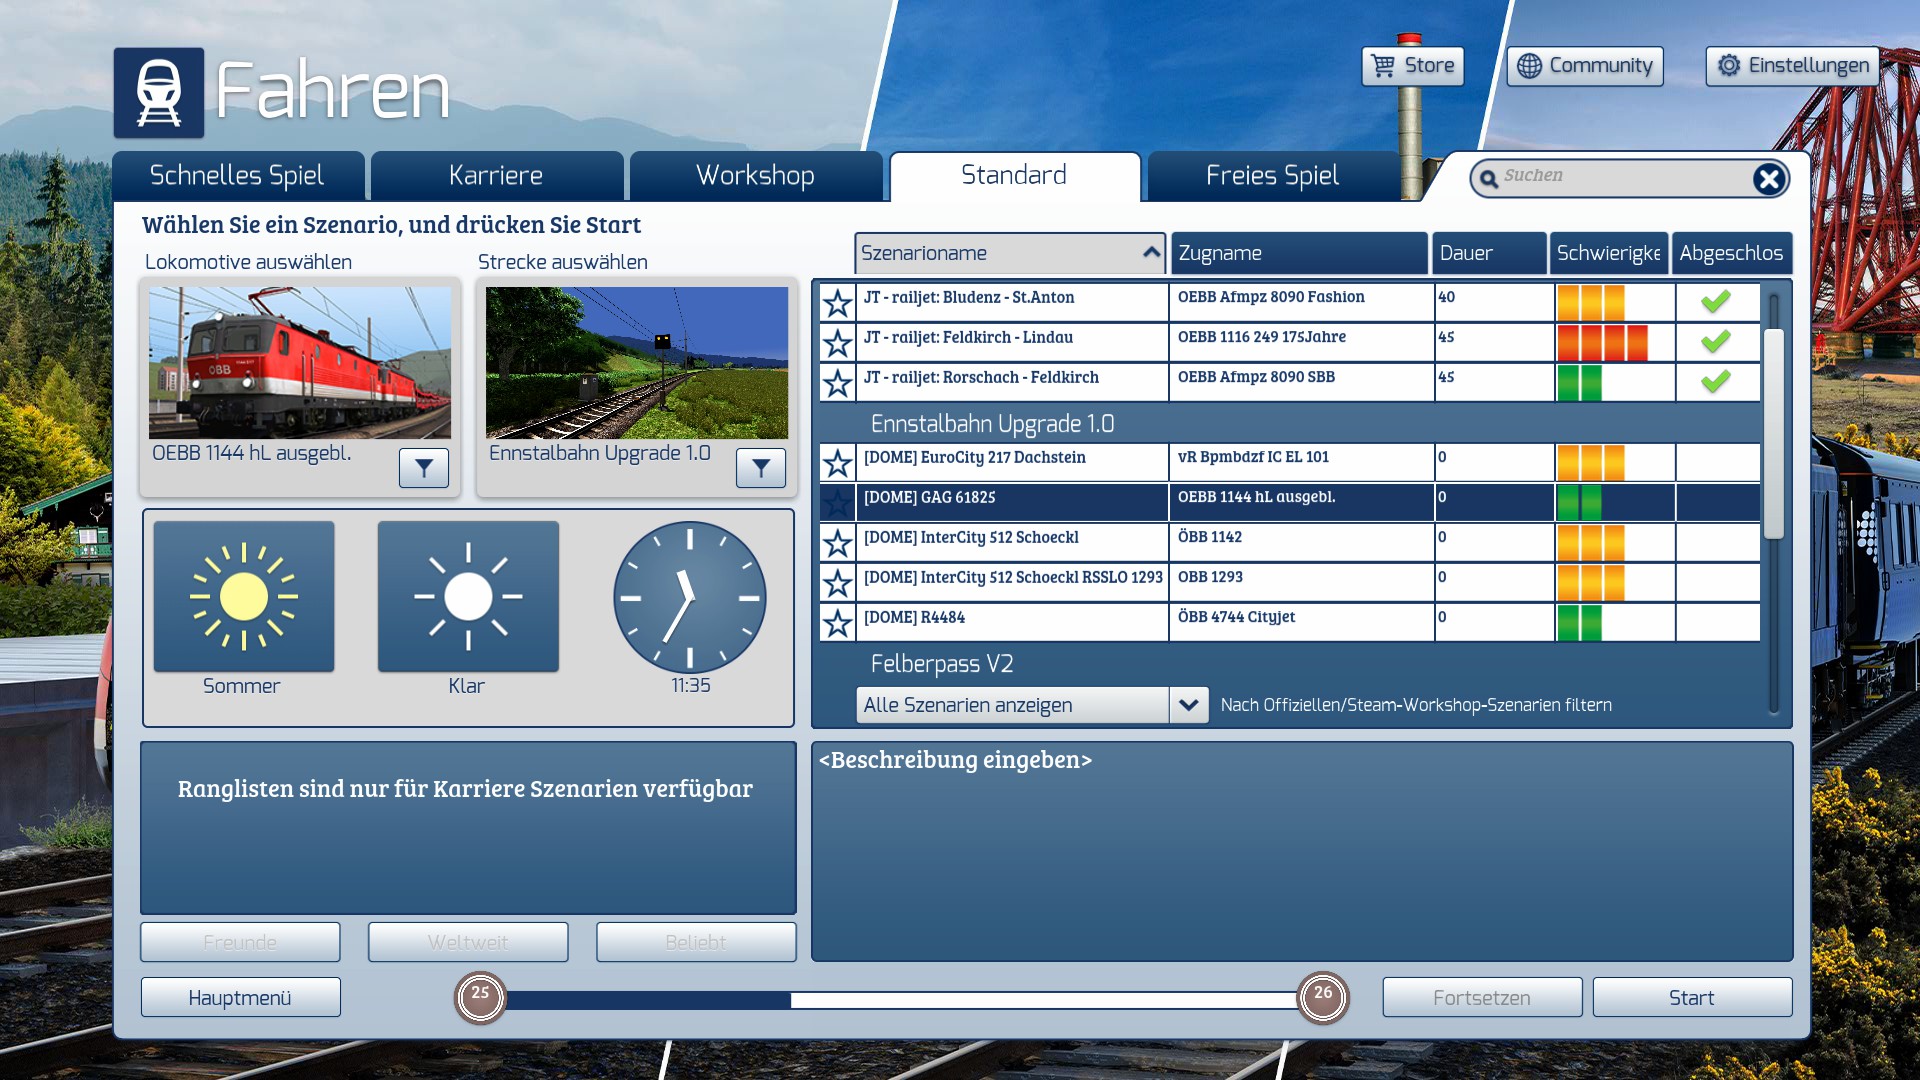Open Alle Szenarien anzeigen dropdown
This screenshot has height=1080, width=1920.
(1188, 705)
